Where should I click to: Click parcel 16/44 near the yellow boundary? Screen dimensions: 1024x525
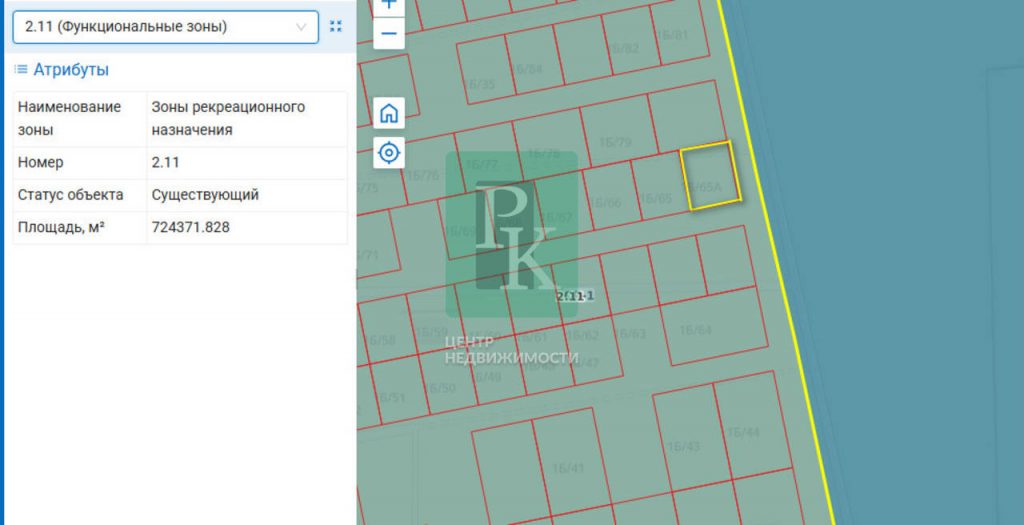(x=743, y=432)
